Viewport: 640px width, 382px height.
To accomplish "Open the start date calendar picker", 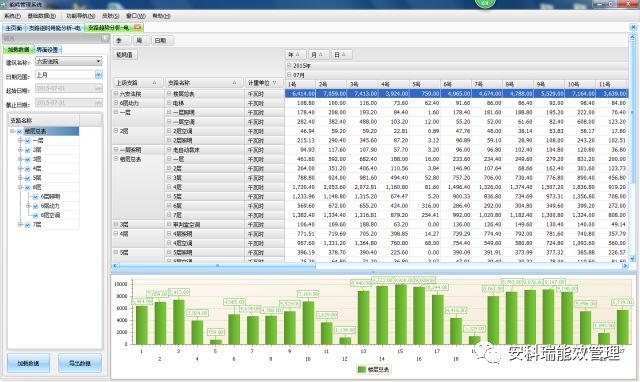I will click(x=98, y=89).
